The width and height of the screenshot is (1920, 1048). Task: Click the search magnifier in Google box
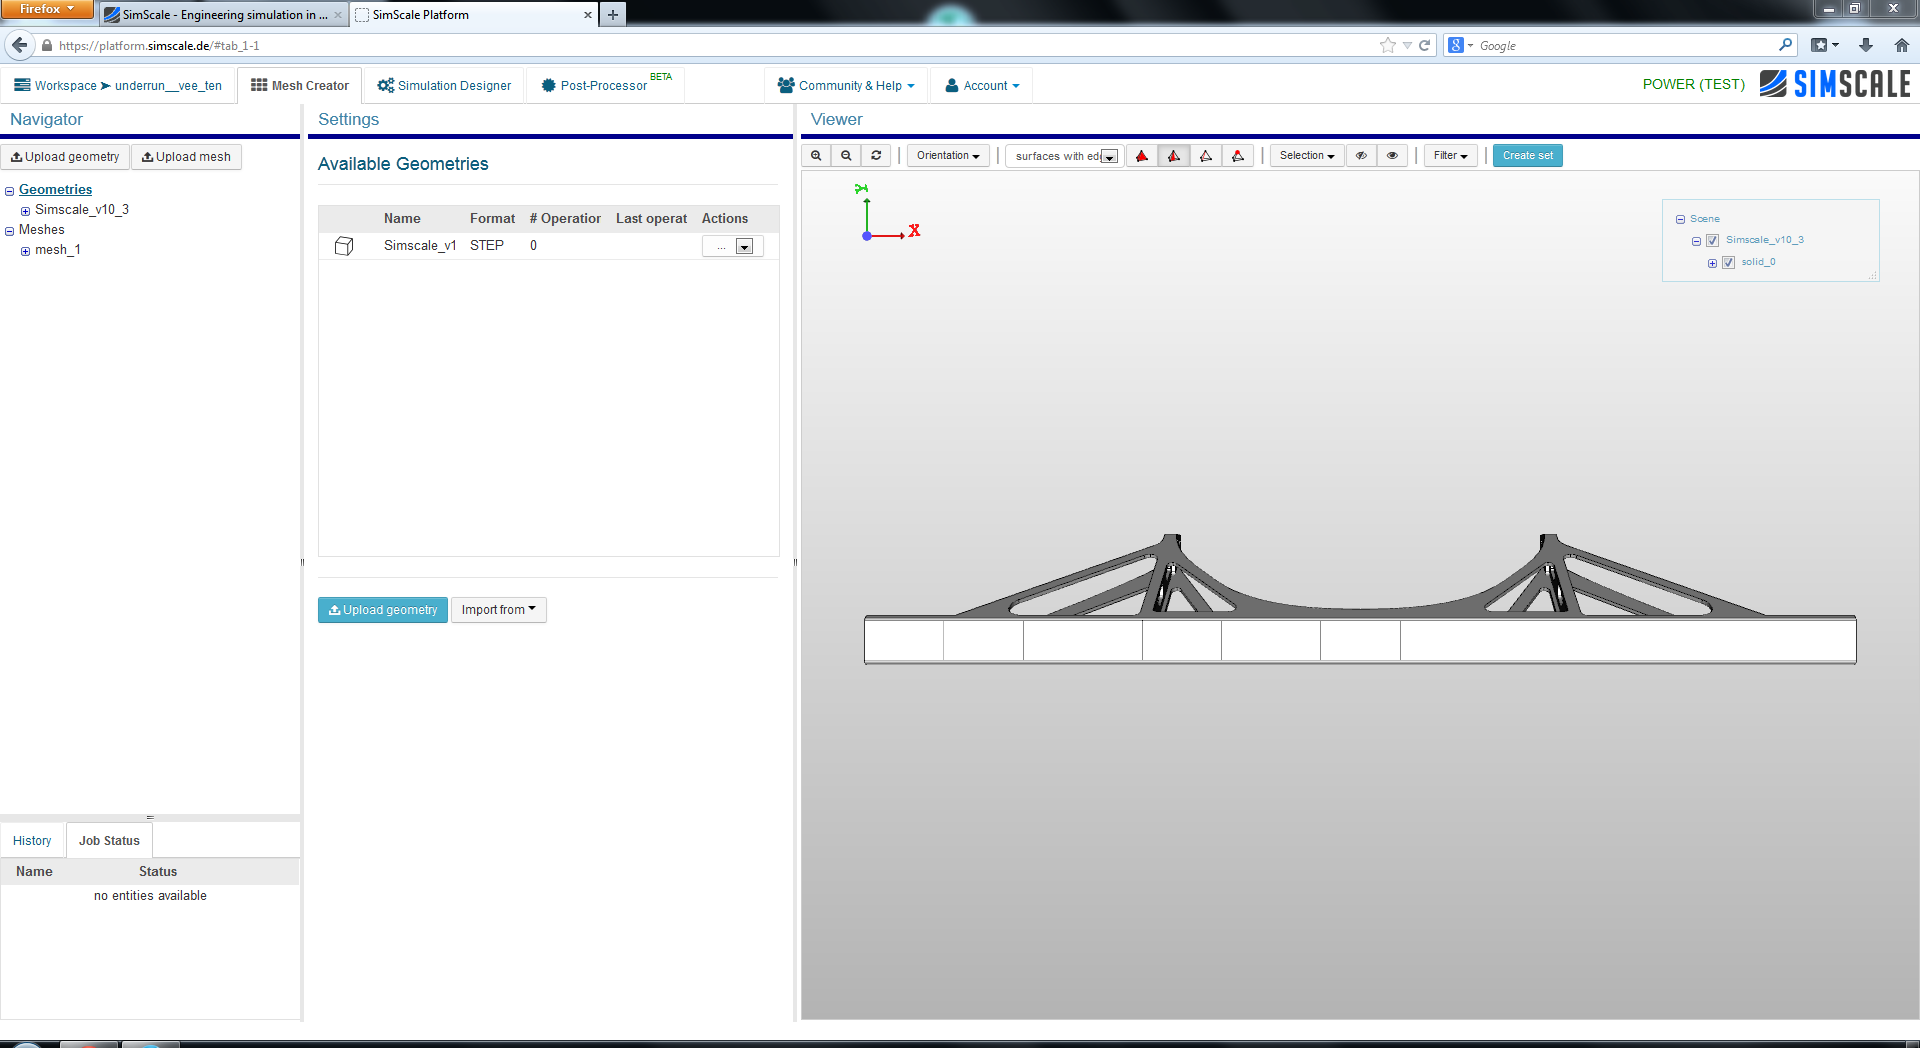pos(1785,45)
